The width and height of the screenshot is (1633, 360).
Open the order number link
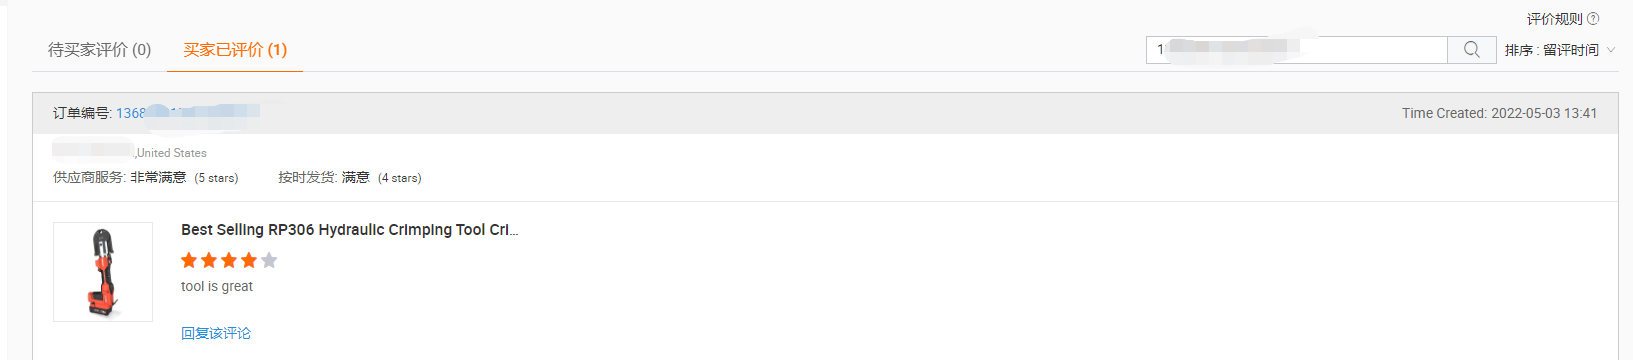click(188, 113)
